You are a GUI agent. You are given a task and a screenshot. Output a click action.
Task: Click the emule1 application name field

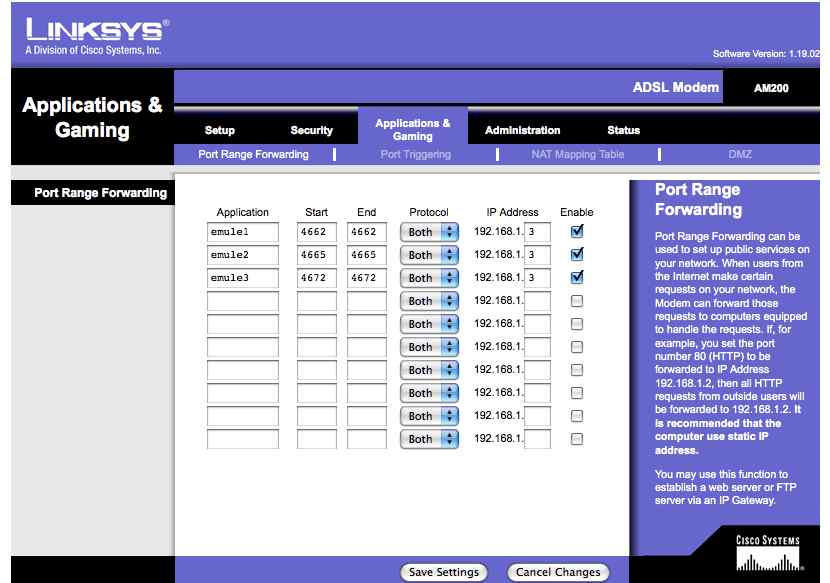tap(242, 232)
